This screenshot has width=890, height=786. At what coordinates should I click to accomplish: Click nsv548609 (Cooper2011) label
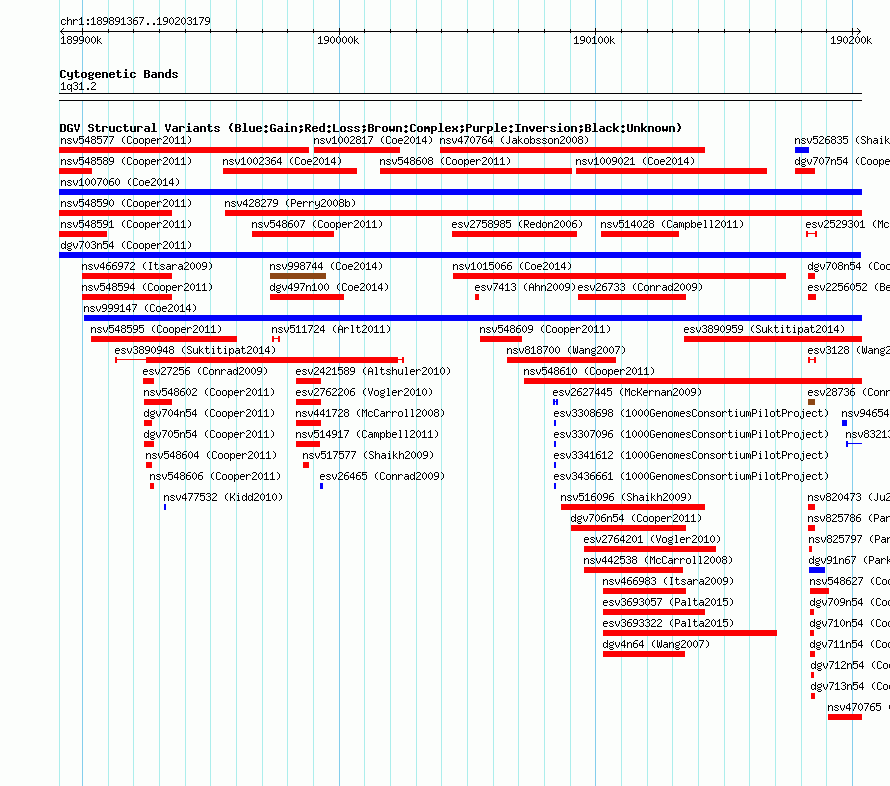(x=545, y=329)
